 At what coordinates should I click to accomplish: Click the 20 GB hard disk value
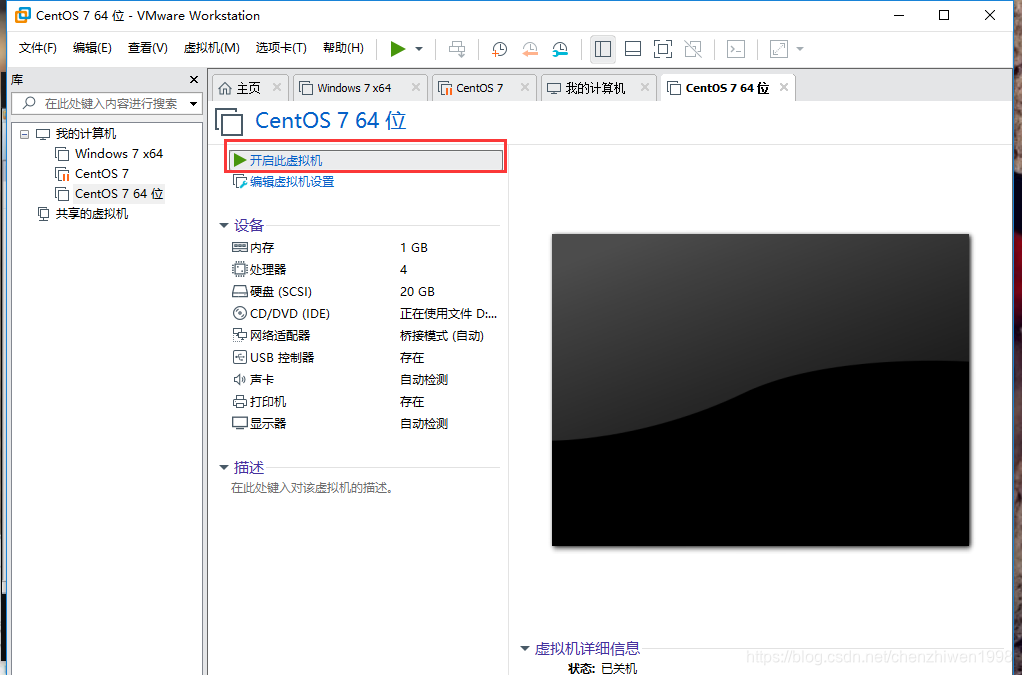417,292
